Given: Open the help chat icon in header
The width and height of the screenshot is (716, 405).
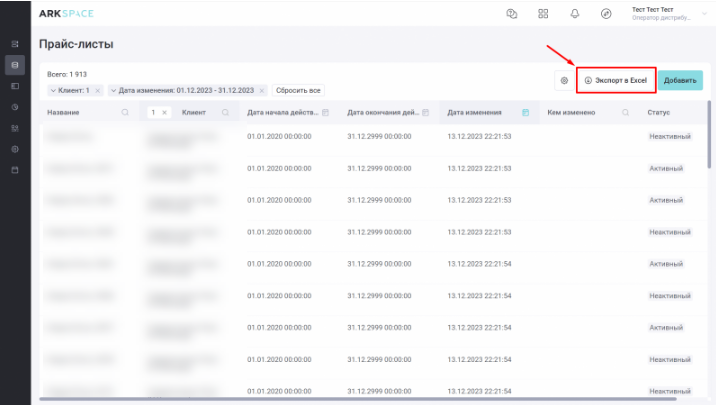Looking at the screenshot, I should pos(512,14).
